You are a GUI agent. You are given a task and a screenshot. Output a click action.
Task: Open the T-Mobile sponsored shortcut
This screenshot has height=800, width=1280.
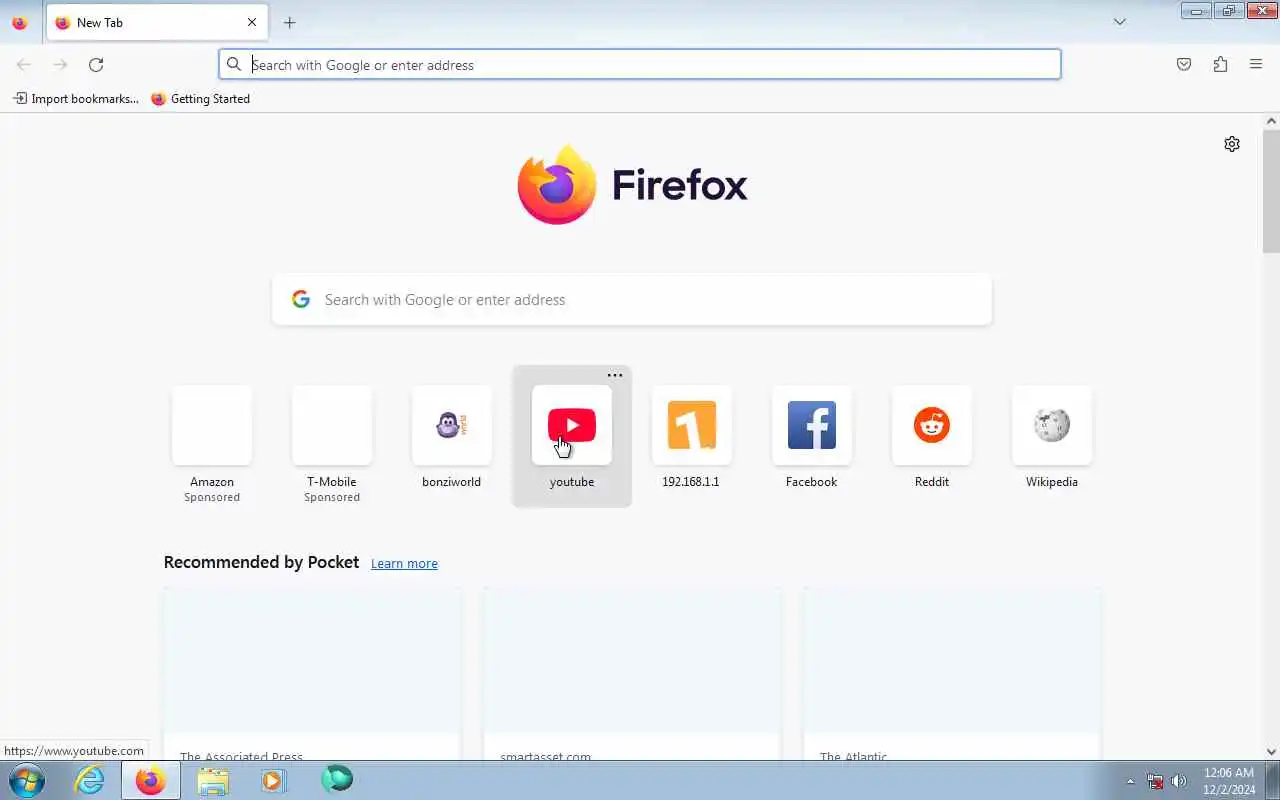(x=332, y=436)
